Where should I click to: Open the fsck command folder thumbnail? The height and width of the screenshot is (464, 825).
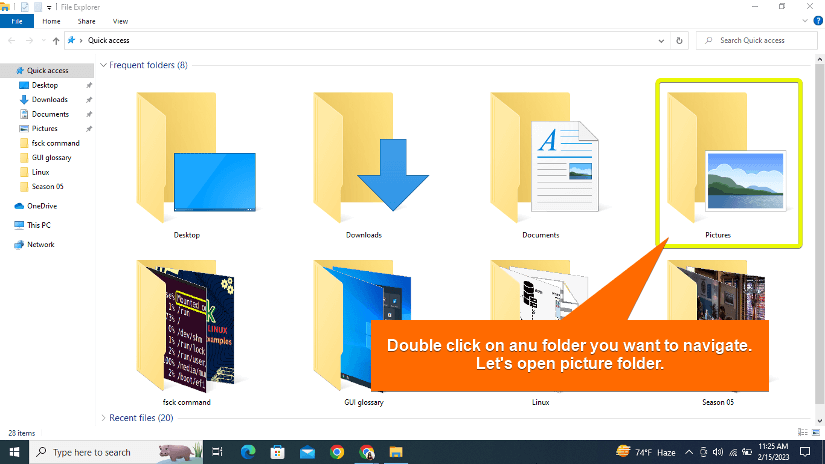coord(185,326)
